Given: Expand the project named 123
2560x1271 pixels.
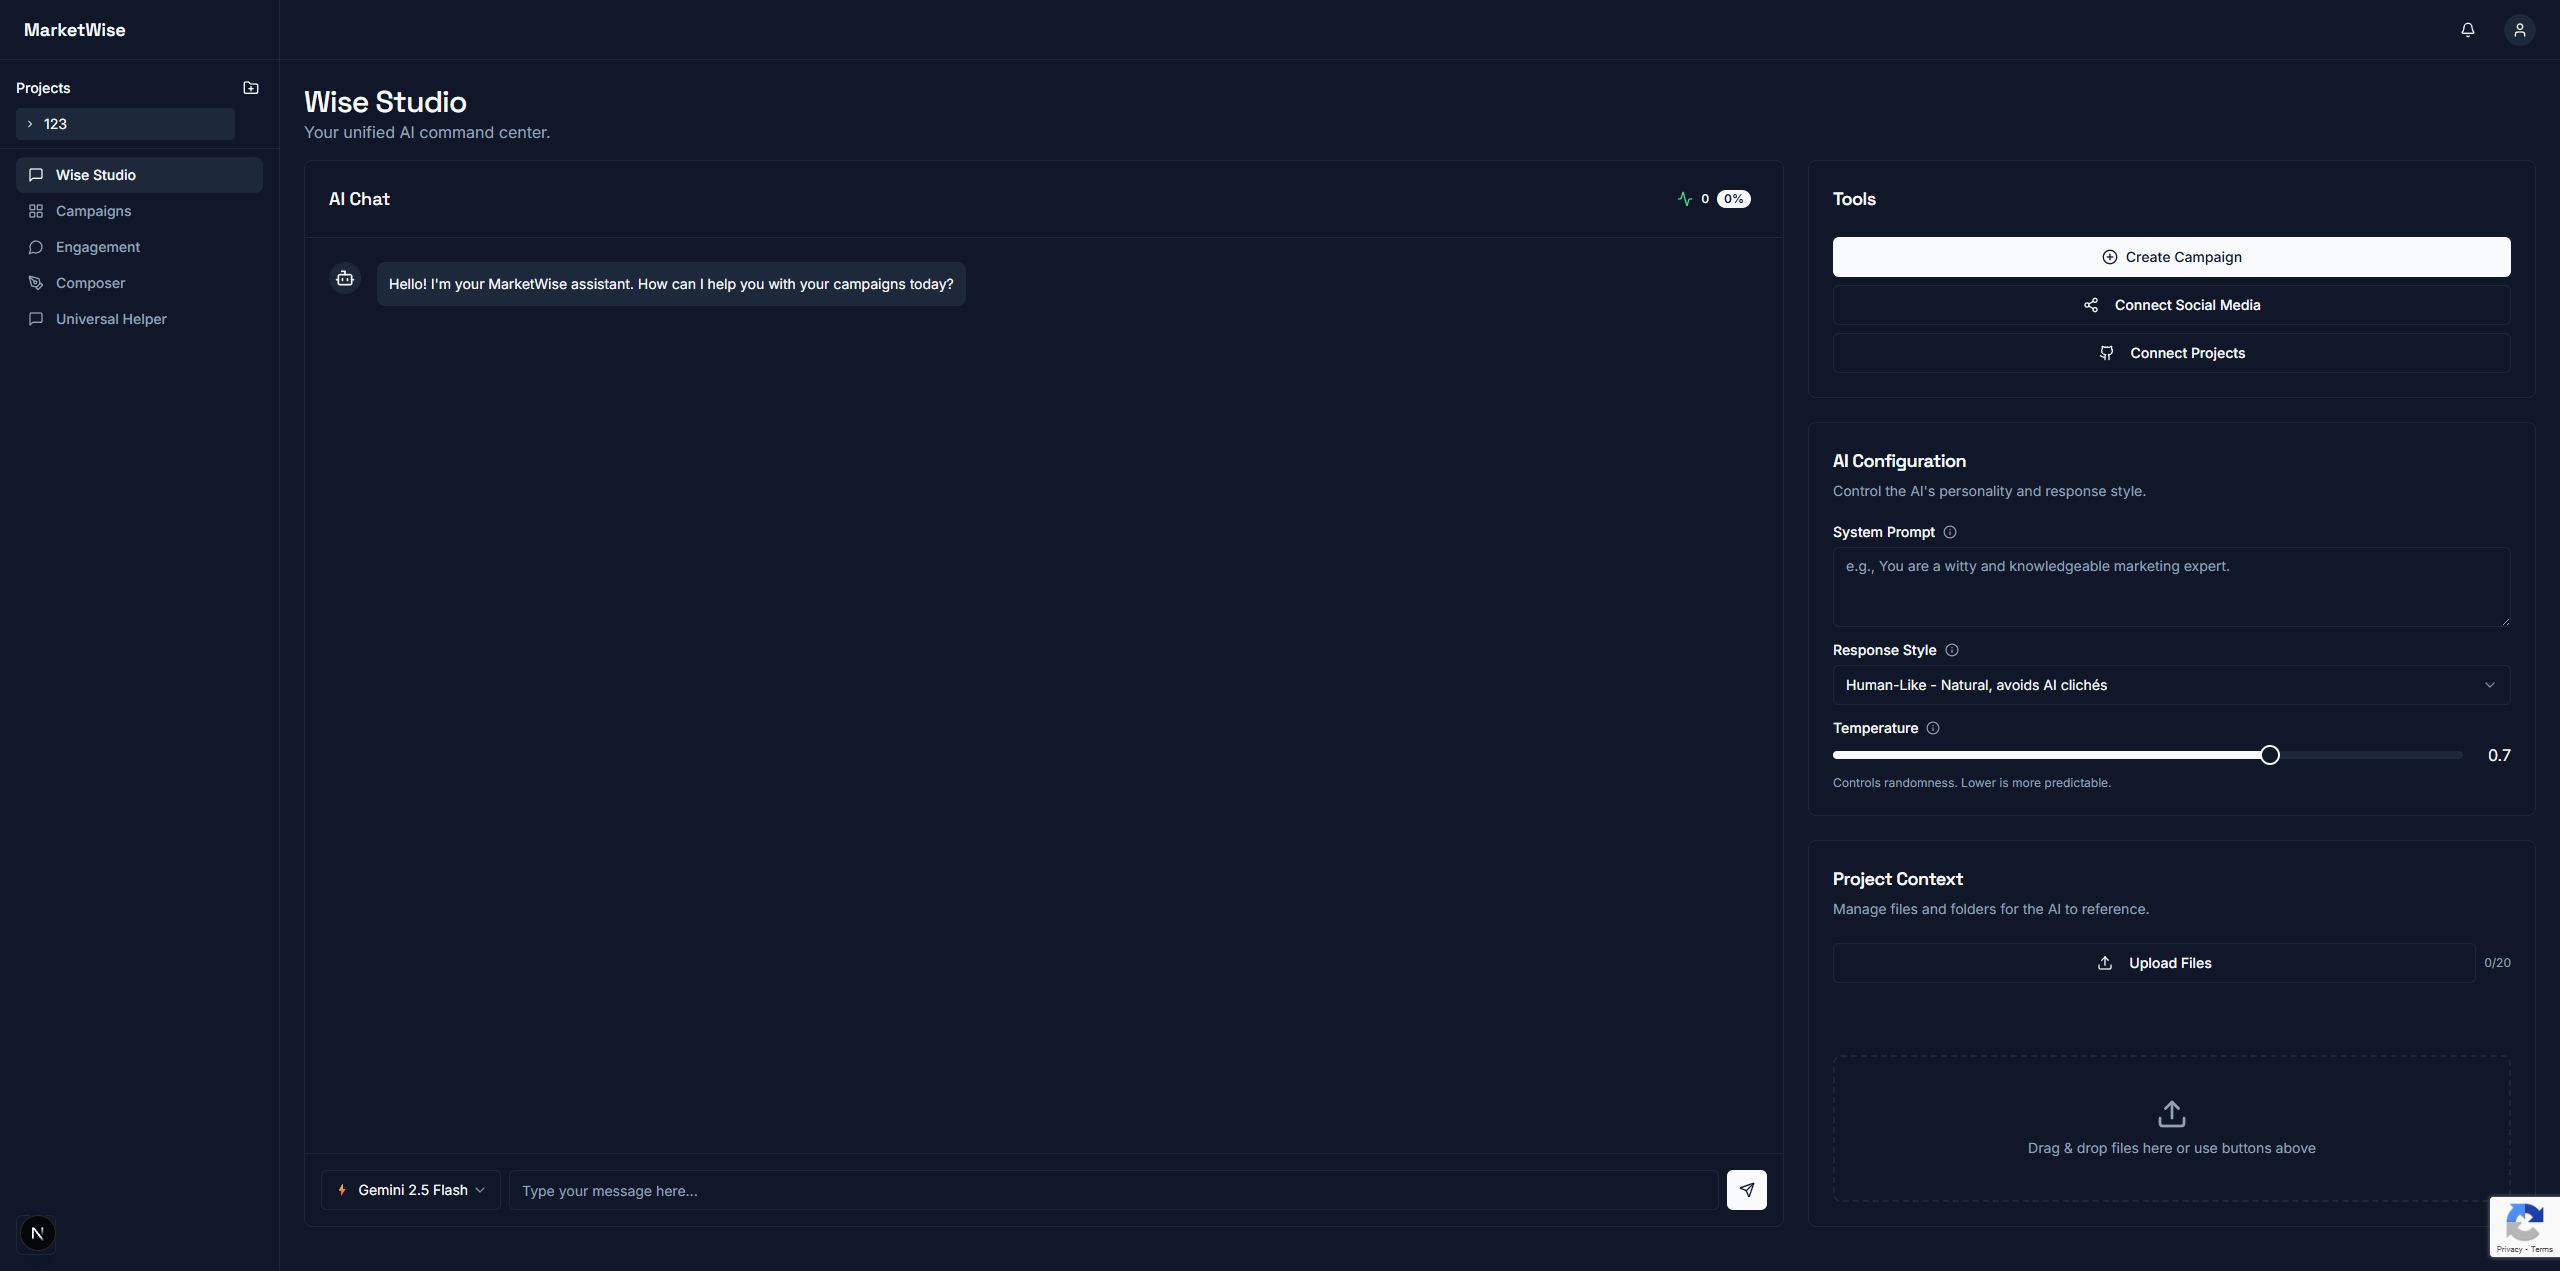Looking at the screenshot, I should 29,123.
